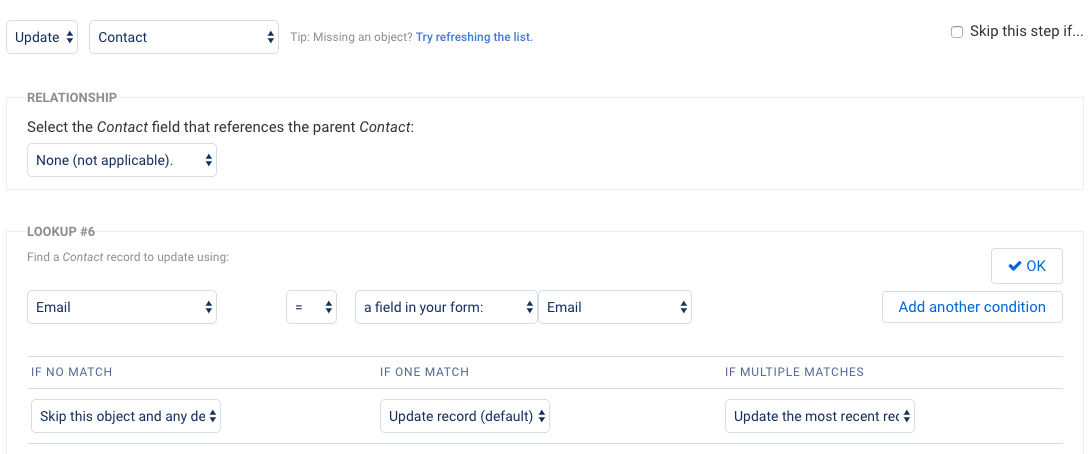Viewport: 1092px width, 454px height.
Task: Open the Update action dropdown
Action: coord(42,37)
